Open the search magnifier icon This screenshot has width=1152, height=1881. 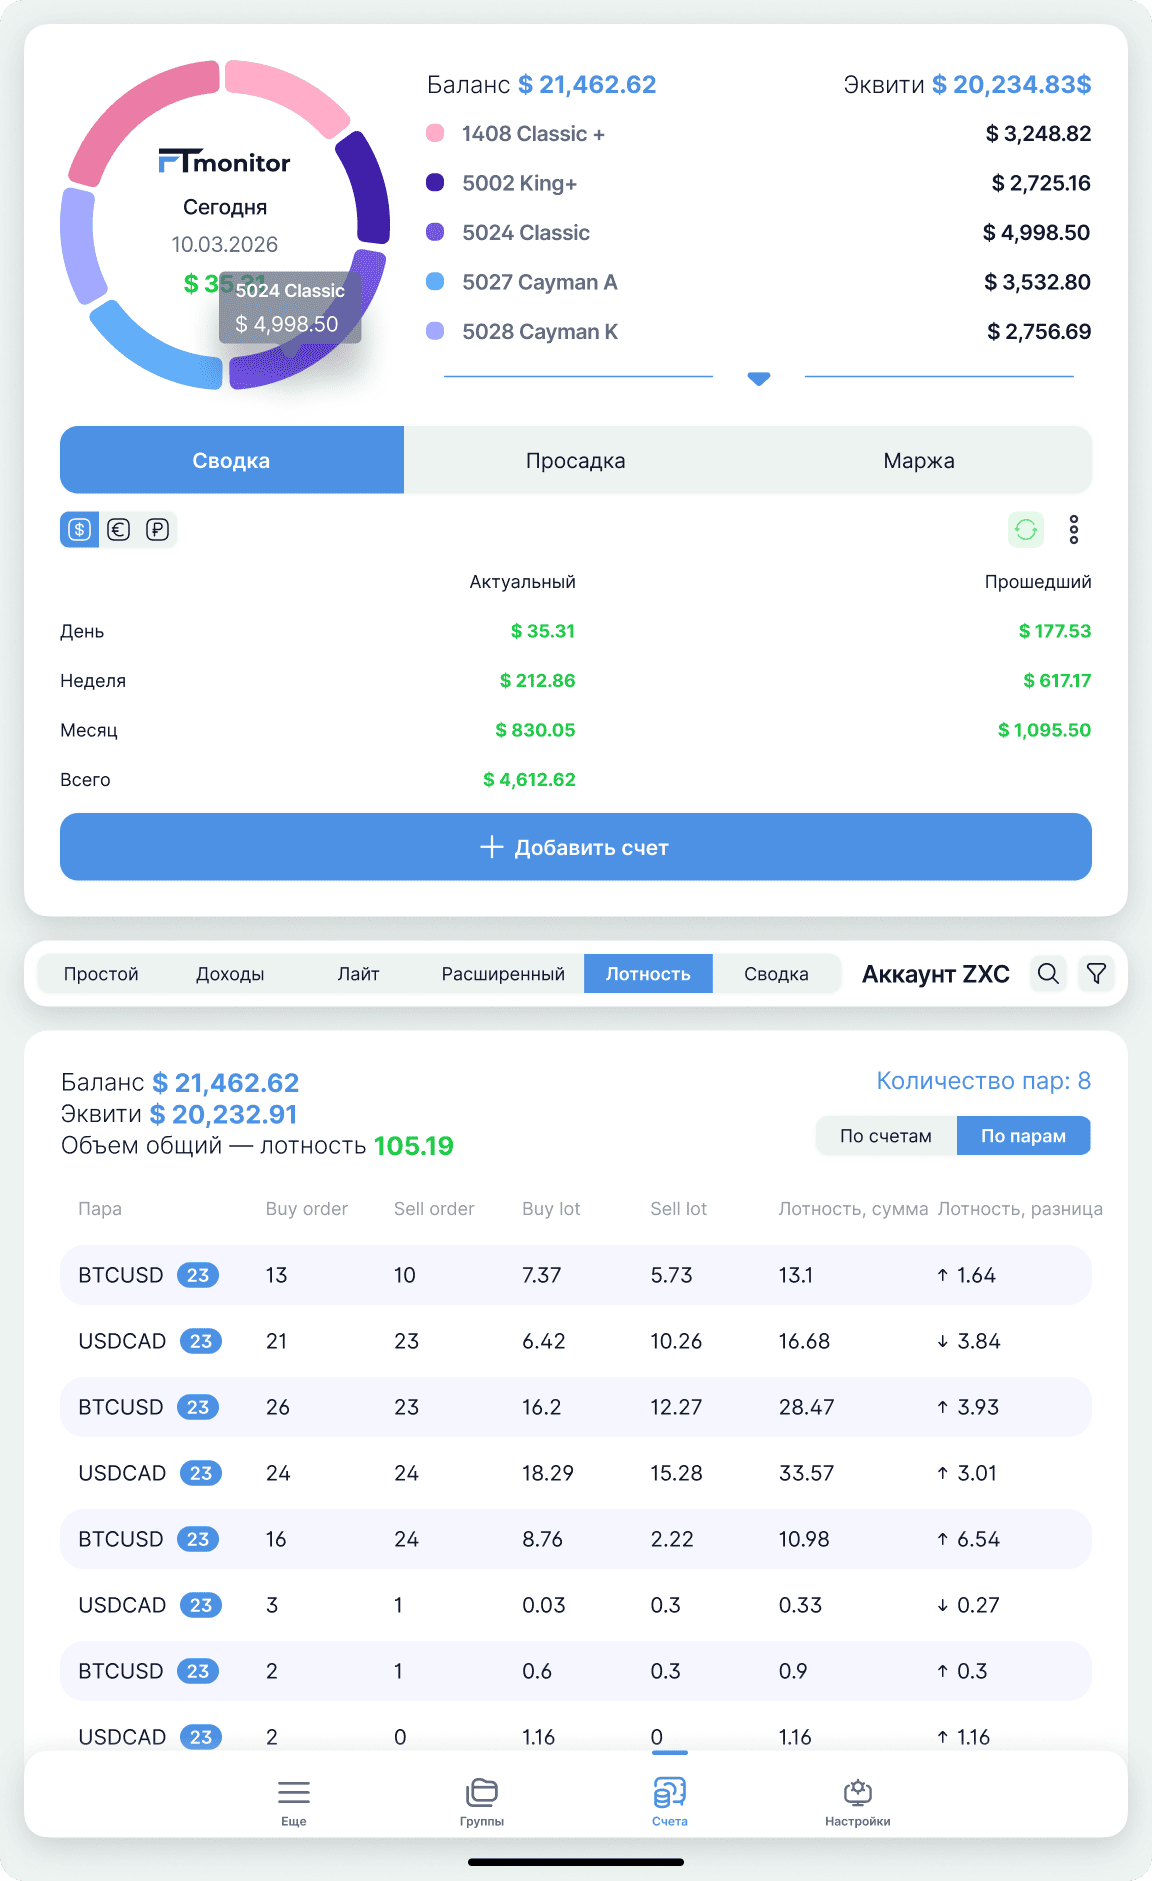(x=1048, y=973)
